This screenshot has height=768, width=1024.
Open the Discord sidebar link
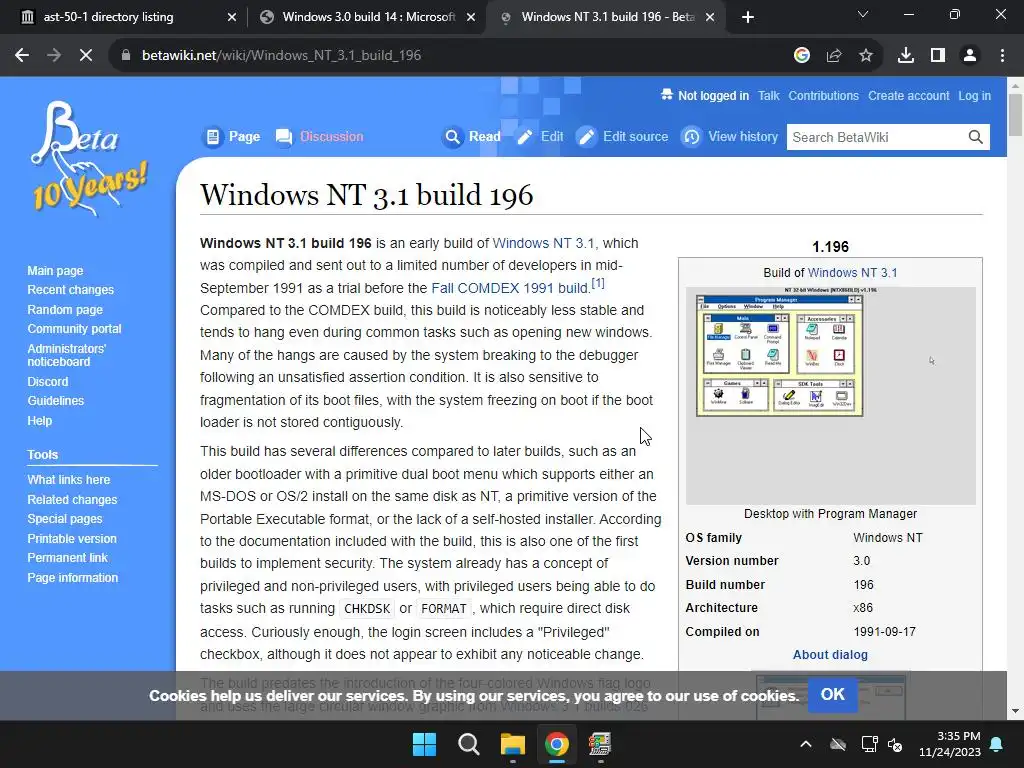tap(48, 381)
